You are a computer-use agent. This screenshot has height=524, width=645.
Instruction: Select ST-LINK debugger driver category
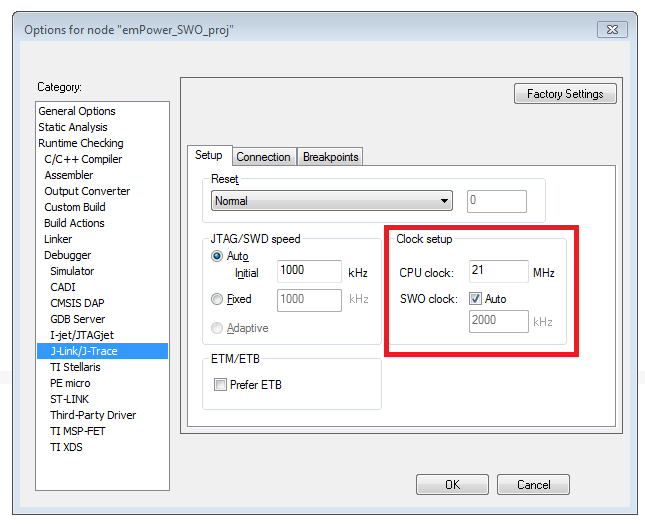(69, 399)
